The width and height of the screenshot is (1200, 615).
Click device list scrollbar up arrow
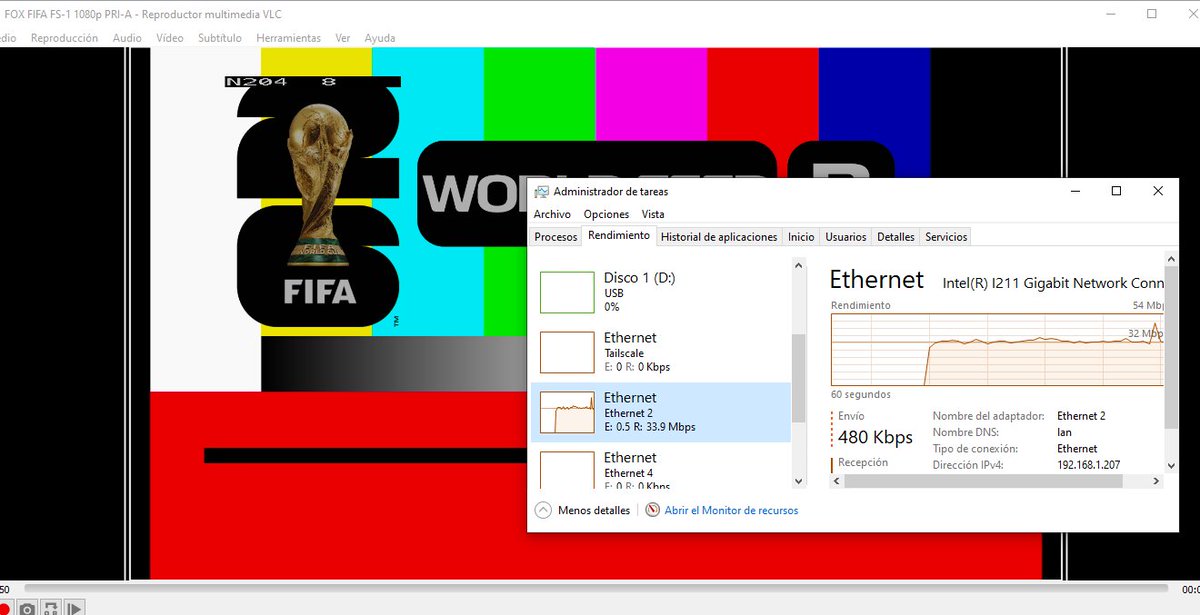coord(799,266)
